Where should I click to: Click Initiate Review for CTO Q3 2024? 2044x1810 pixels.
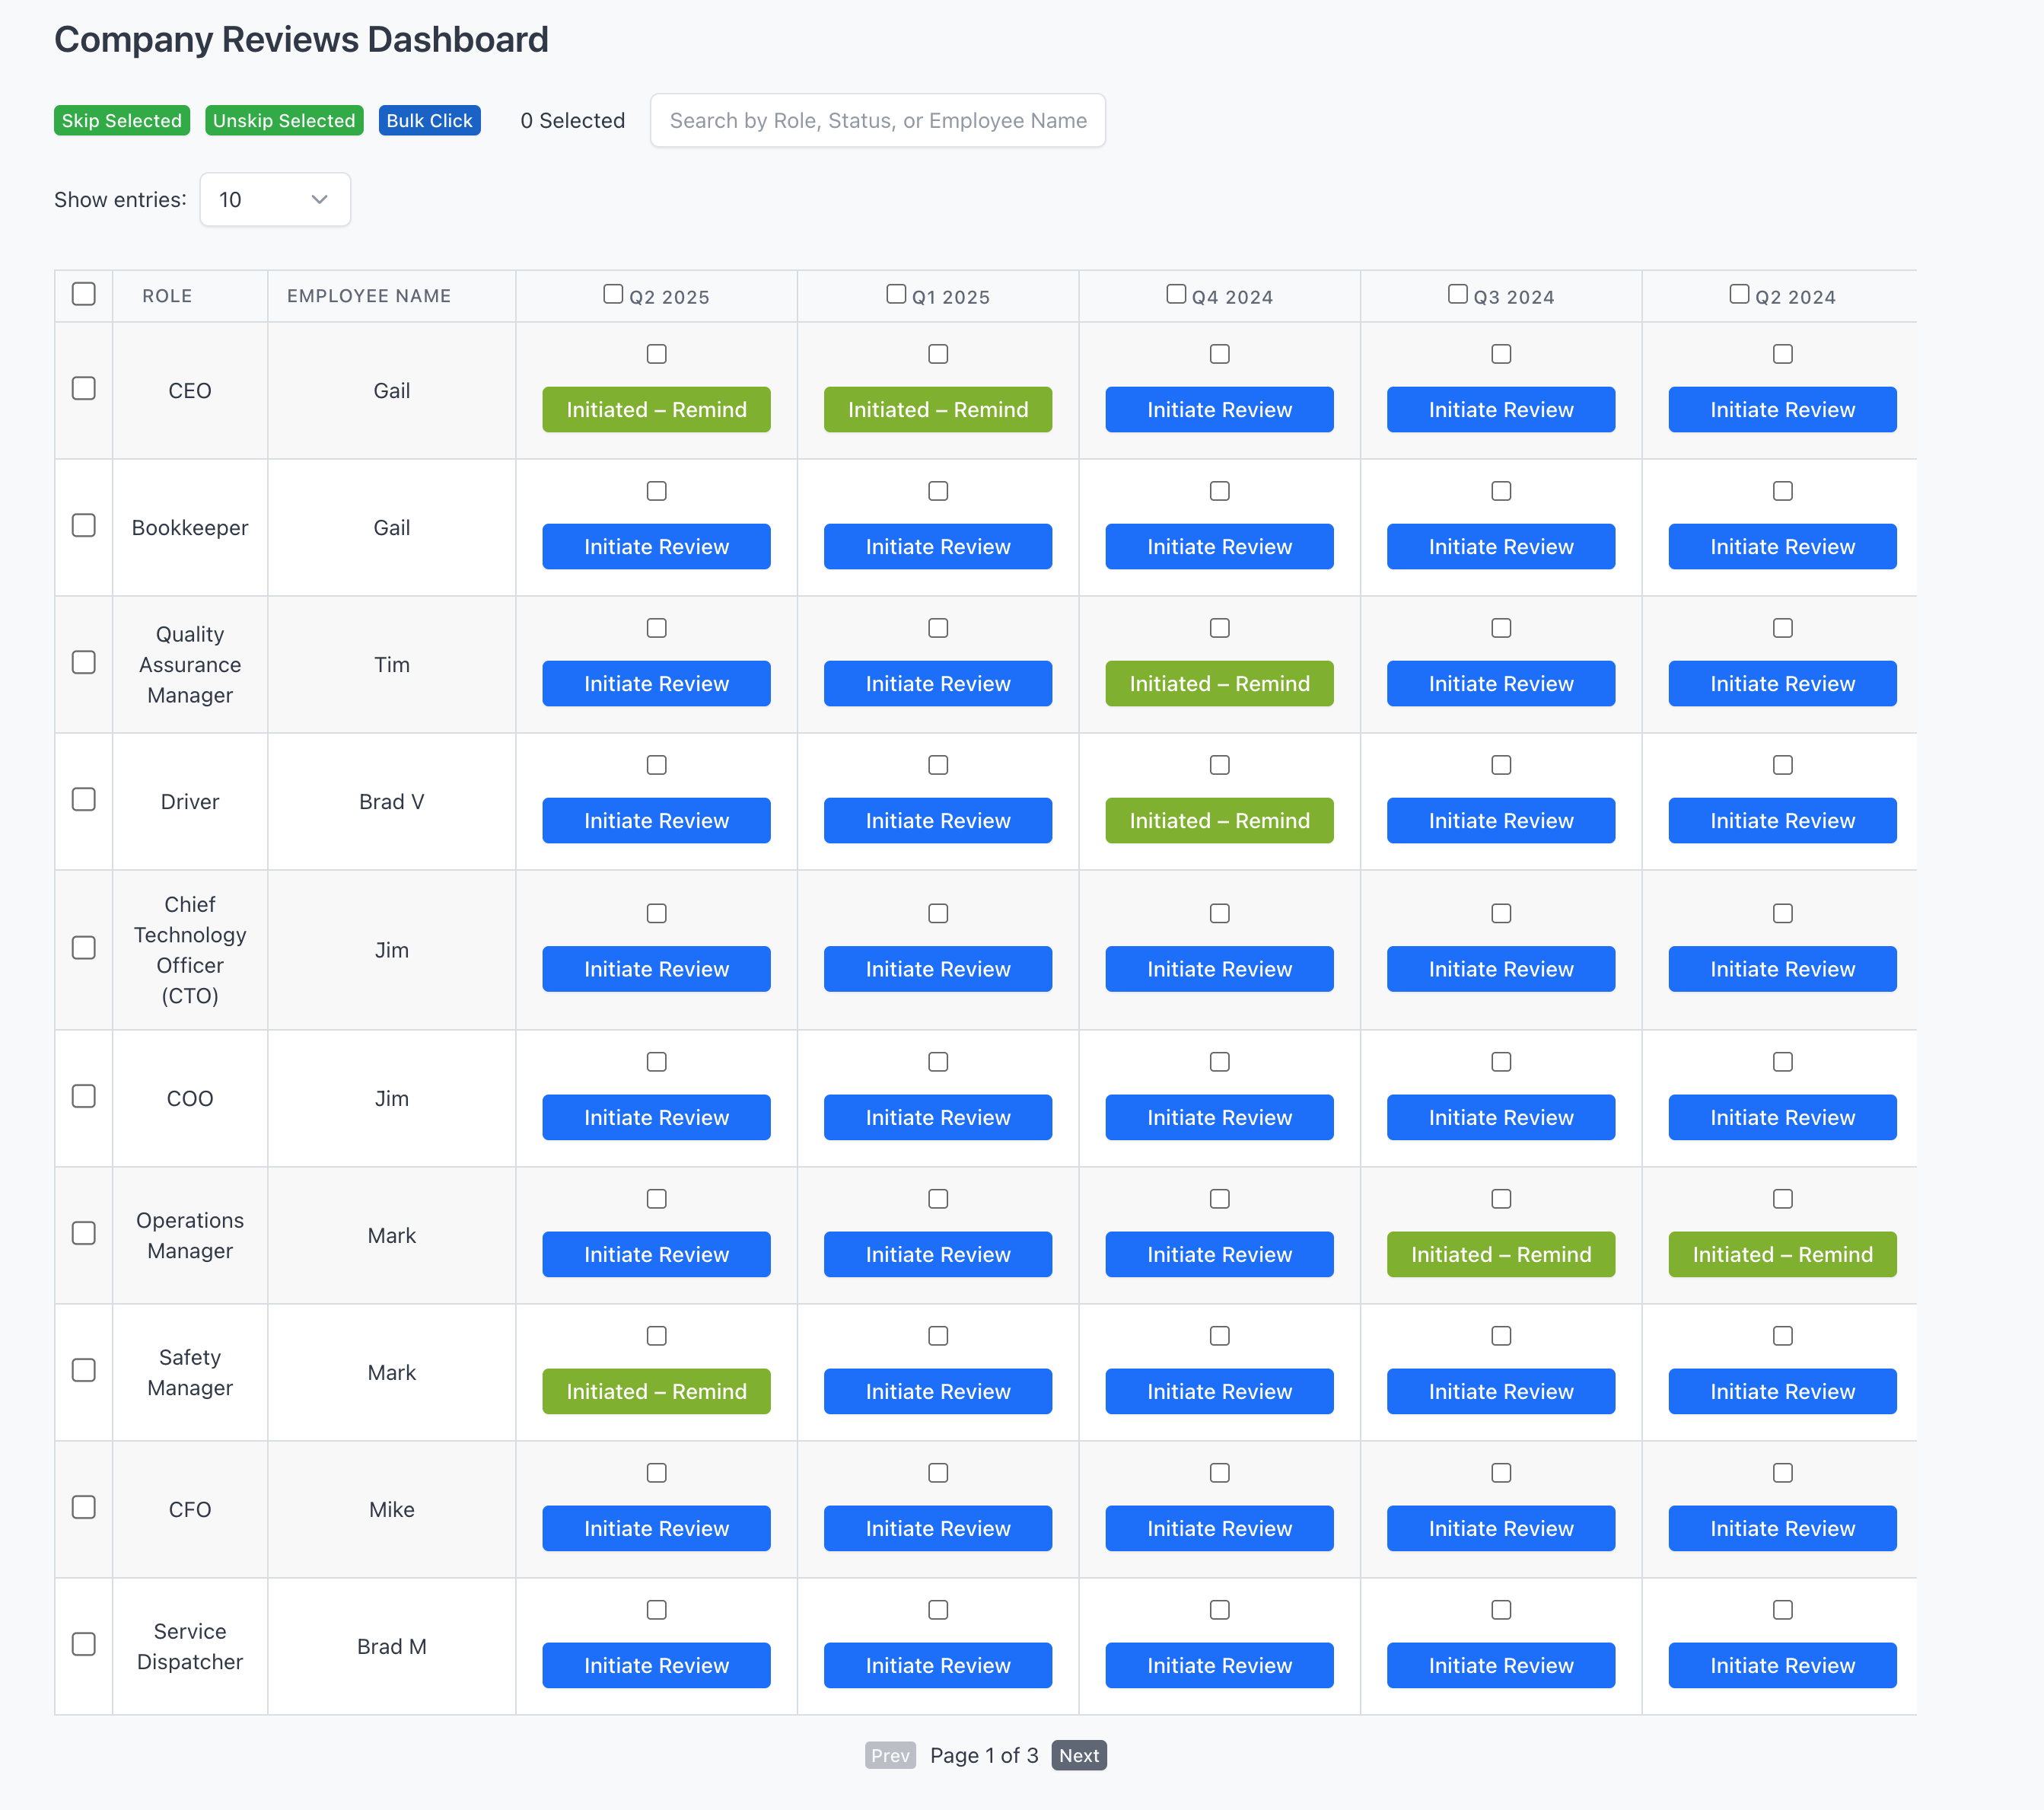click(1501, 968)
